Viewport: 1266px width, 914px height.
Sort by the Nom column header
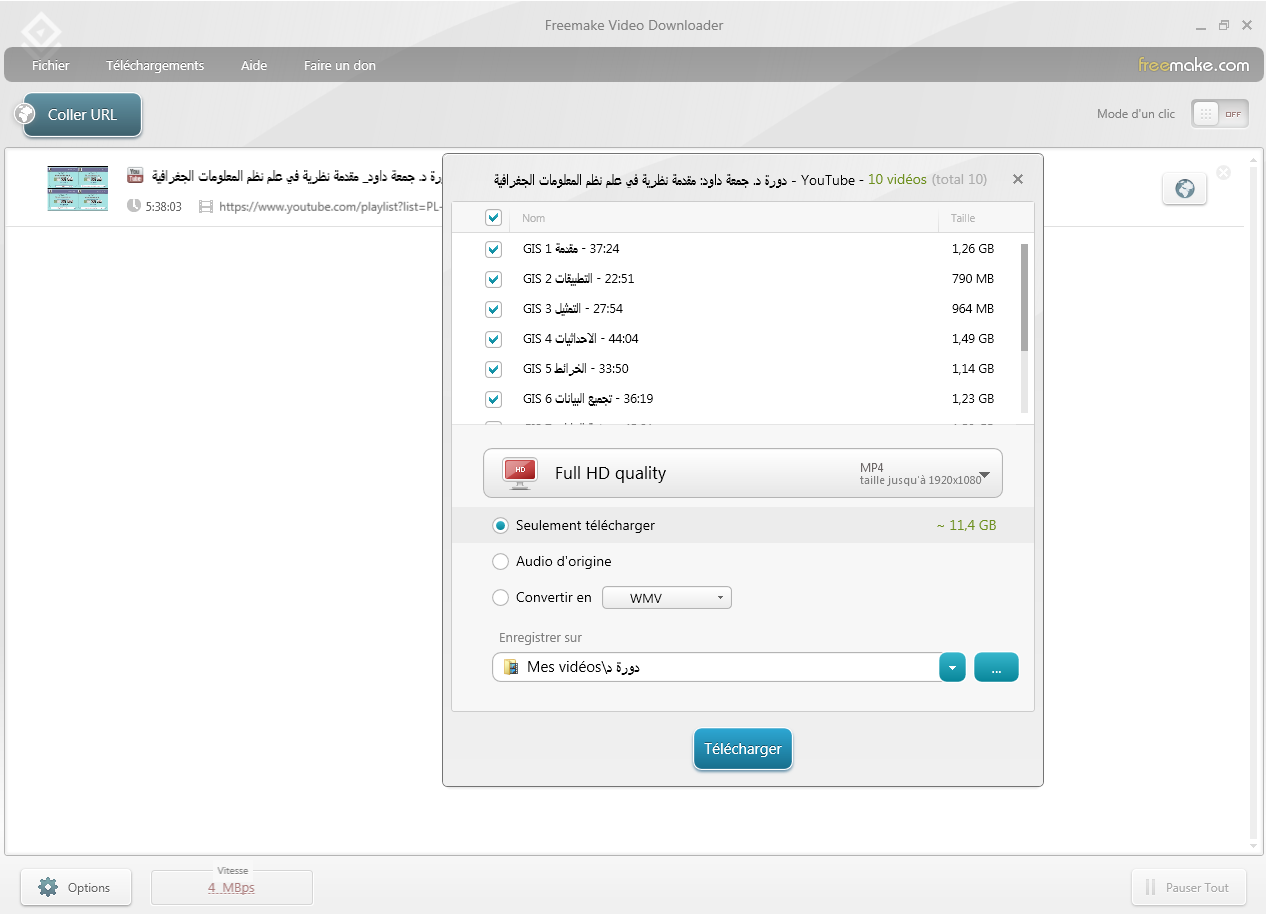(534, 218)
